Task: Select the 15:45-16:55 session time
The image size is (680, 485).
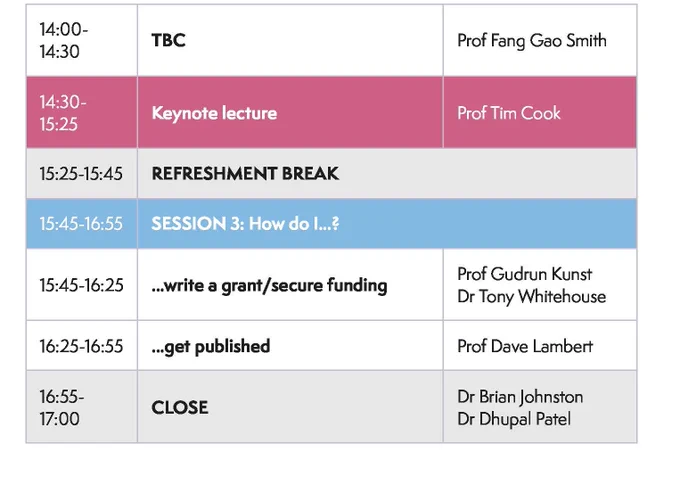Action: (x=81, y=224)
